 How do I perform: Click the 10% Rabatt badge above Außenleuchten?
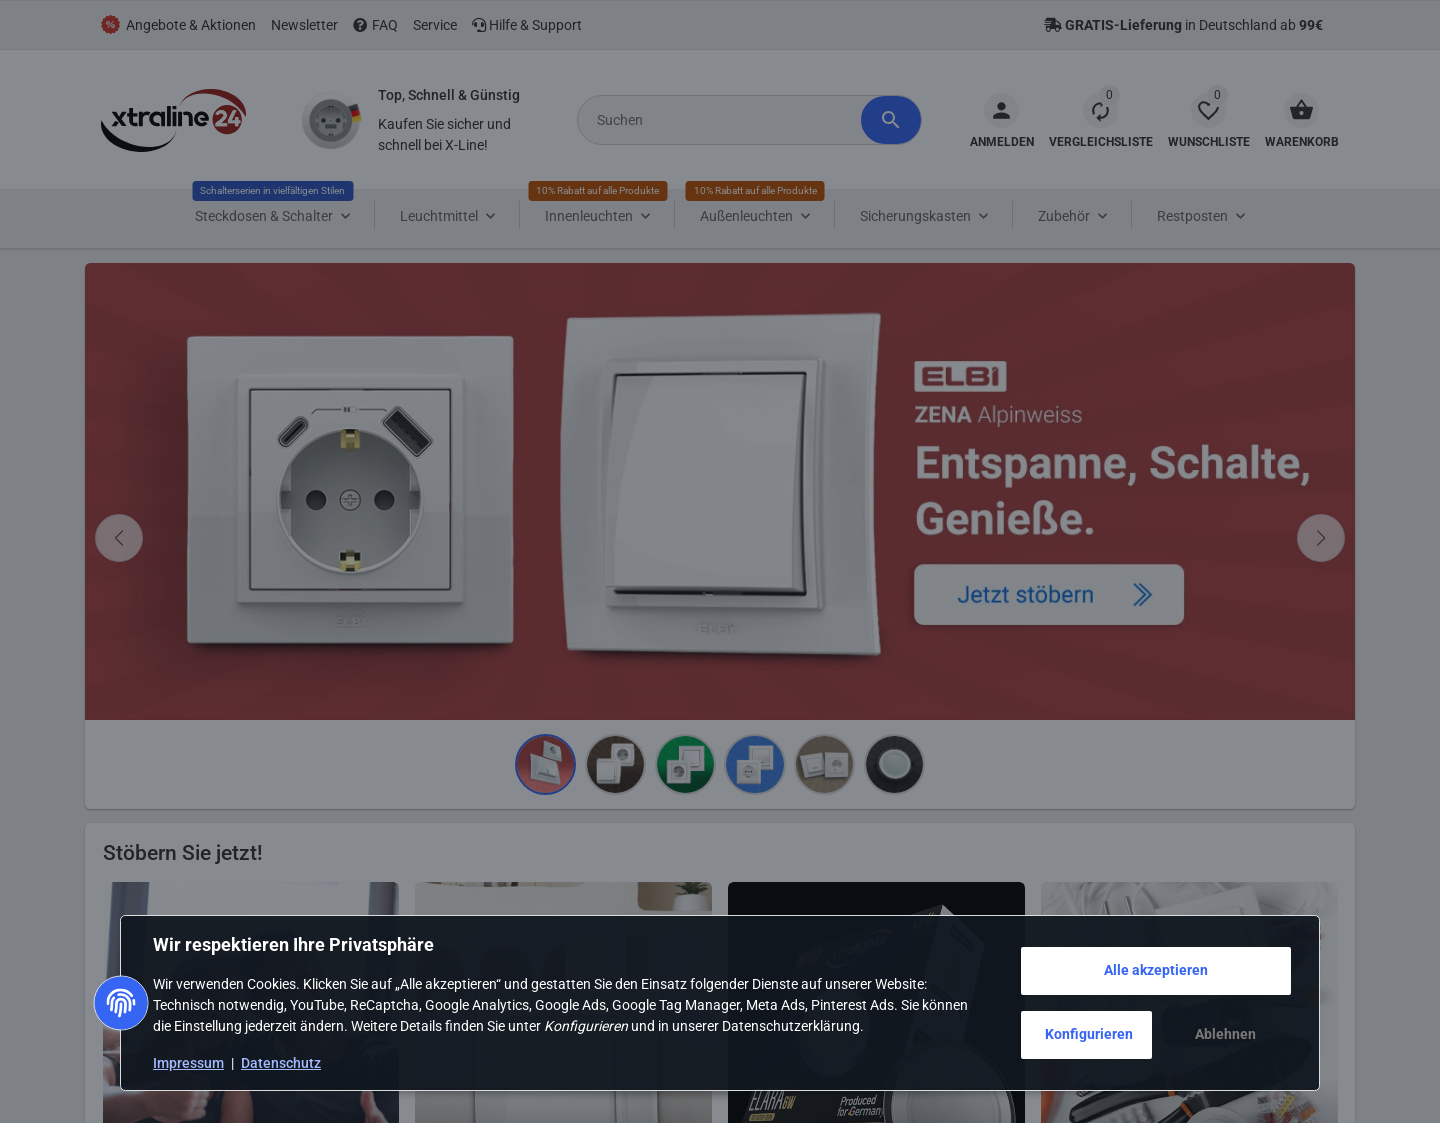point(755,190)
